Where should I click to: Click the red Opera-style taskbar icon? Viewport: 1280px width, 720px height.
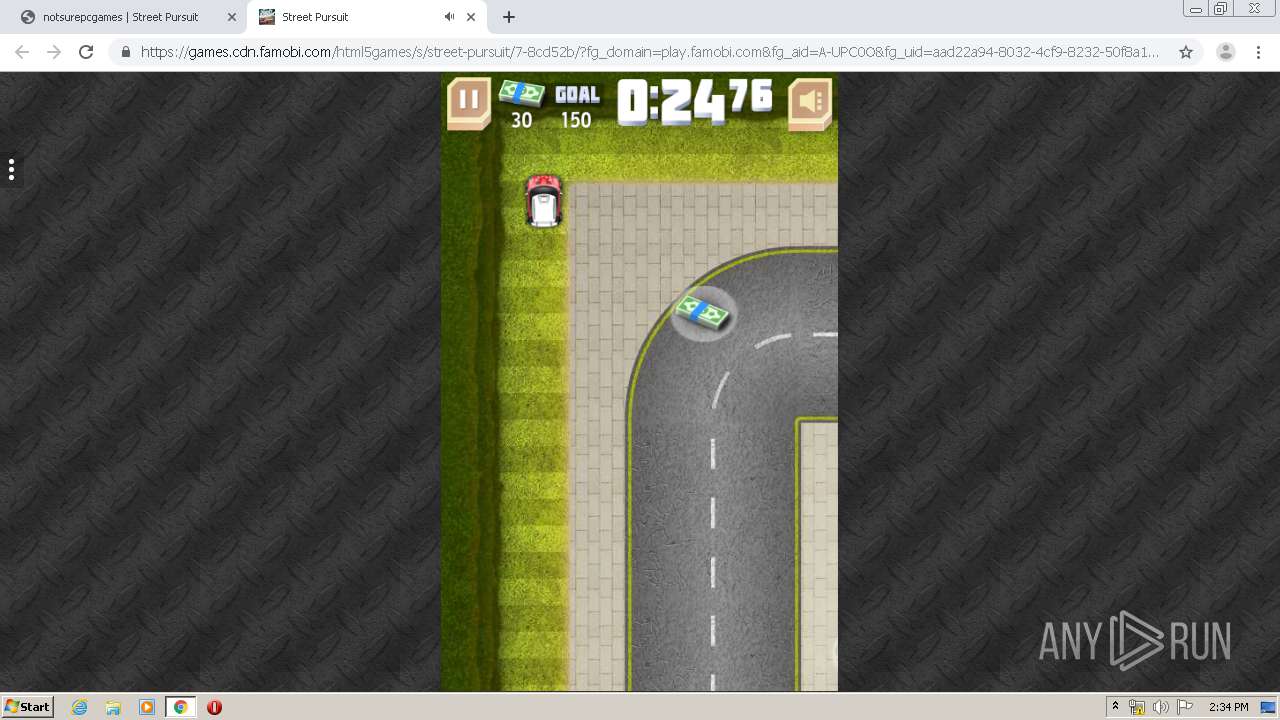pyautogui.click(x=214, y=707)
